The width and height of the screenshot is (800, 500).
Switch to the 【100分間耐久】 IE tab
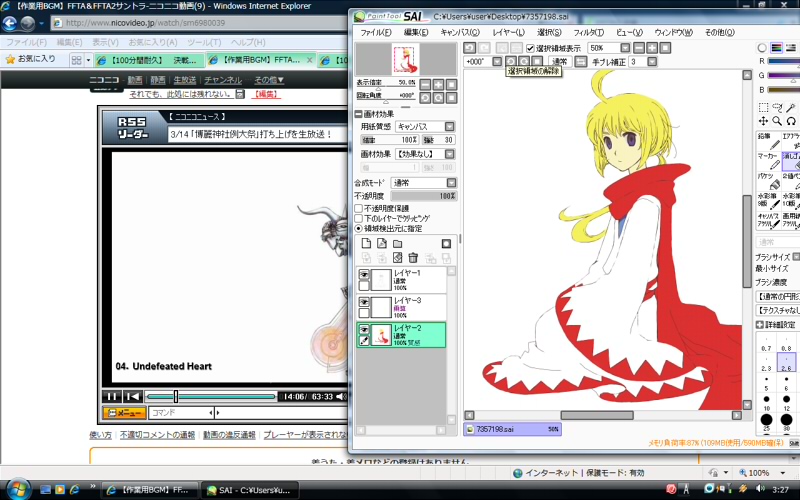[x=150, y=60]
